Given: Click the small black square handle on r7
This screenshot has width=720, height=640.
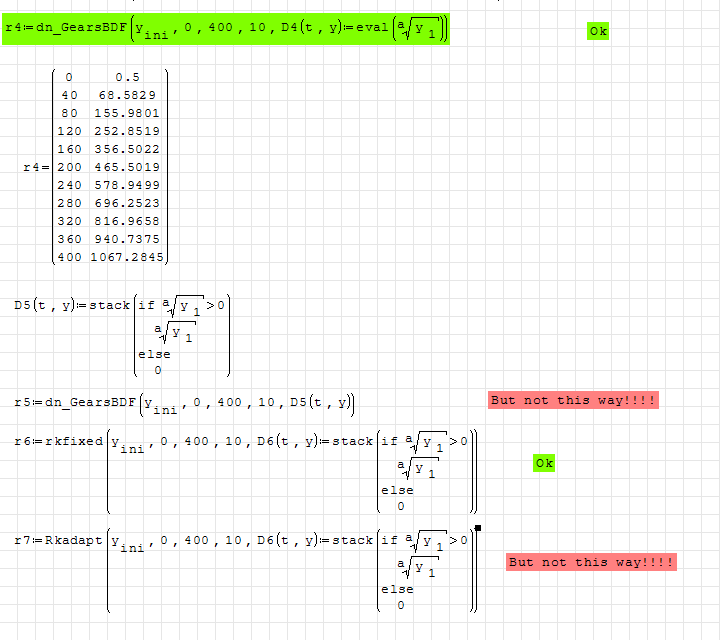Looking at the screenshot, I should click(x=479, y=527).
